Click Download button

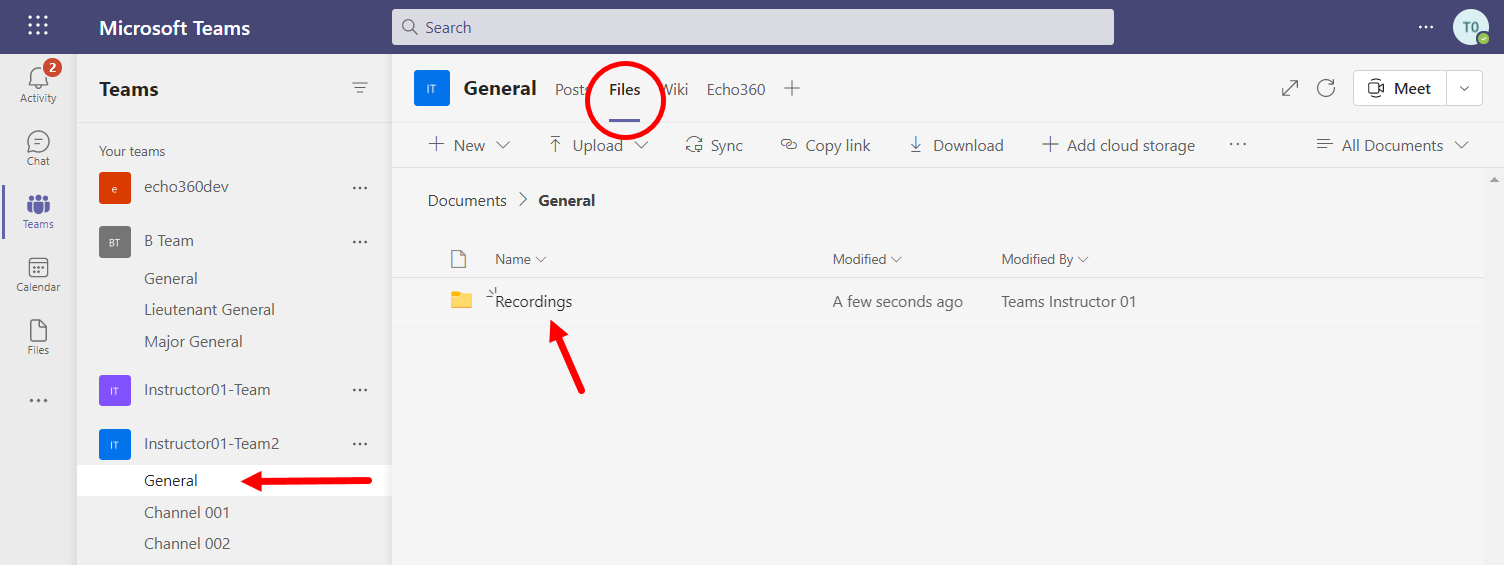pos(955,145)
